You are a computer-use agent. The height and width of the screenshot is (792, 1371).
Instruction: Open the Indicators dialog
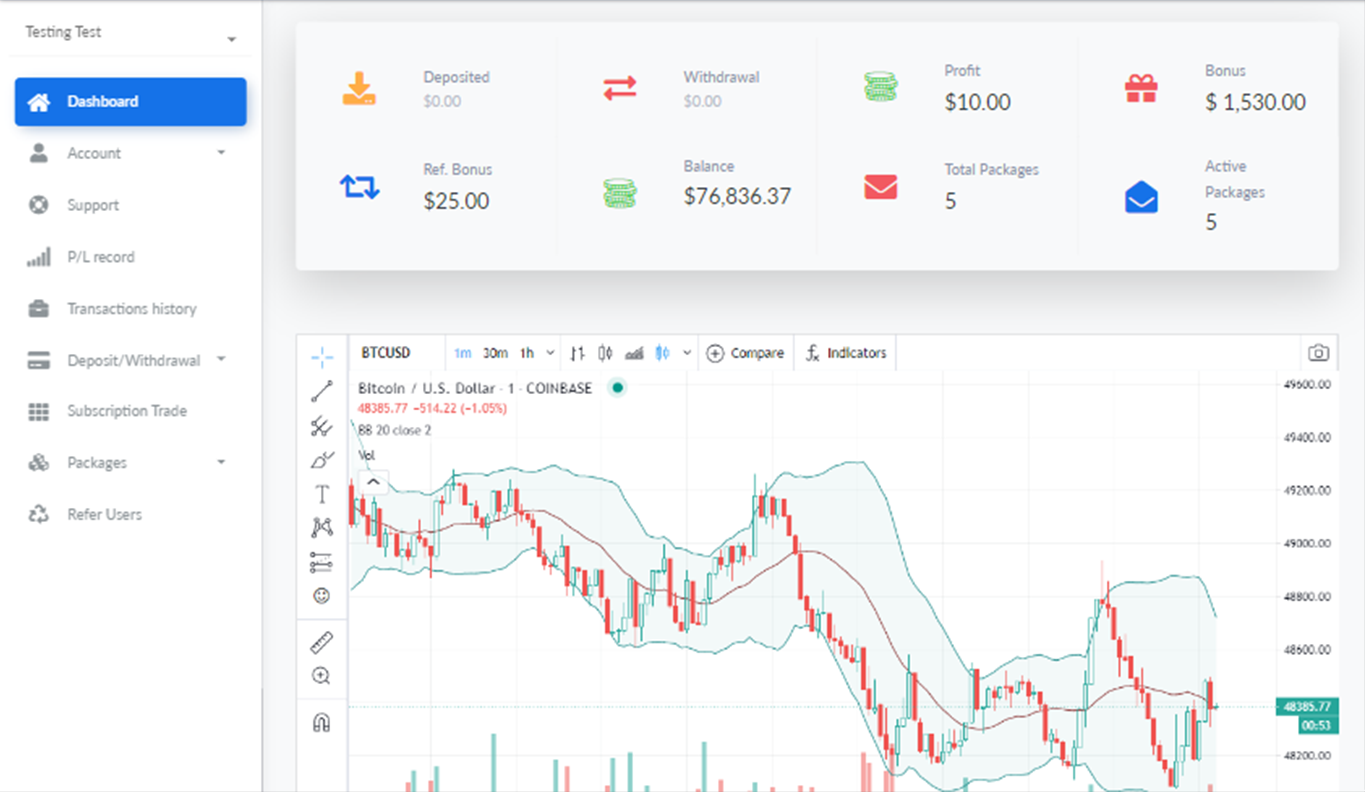click(x=846, y=353)
